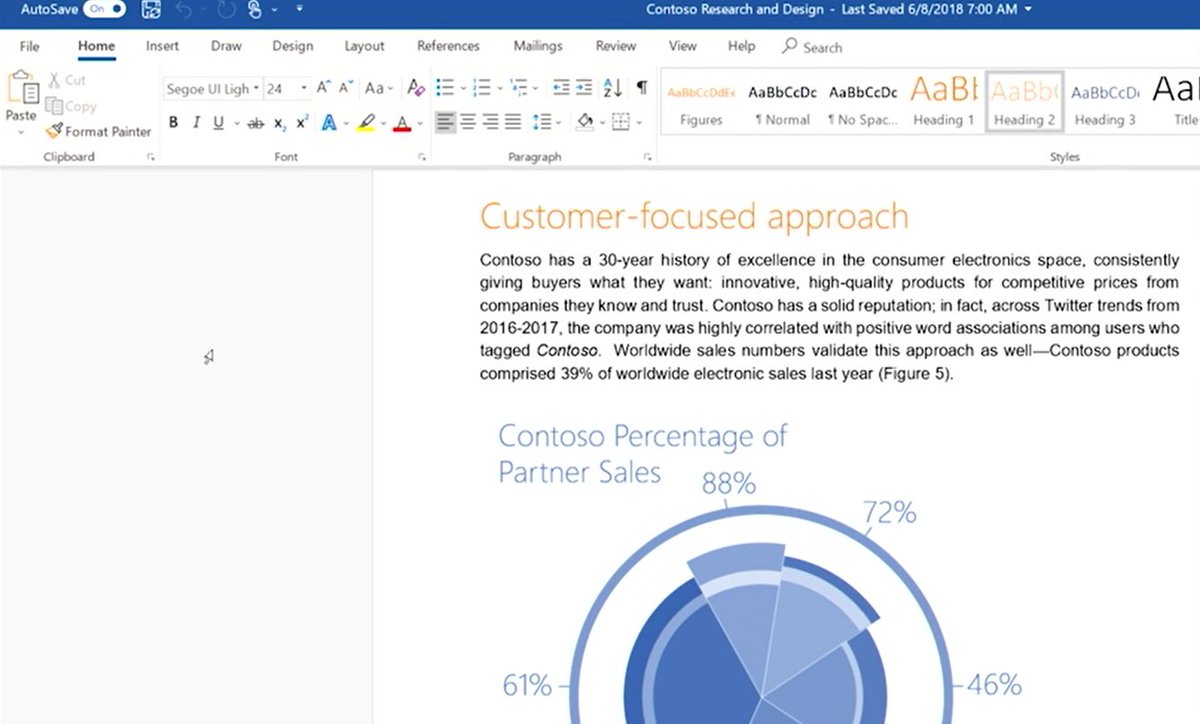The image size is (1200, 724).
Task: Toggle align left paragraph setting
Action: click(444, 122)
